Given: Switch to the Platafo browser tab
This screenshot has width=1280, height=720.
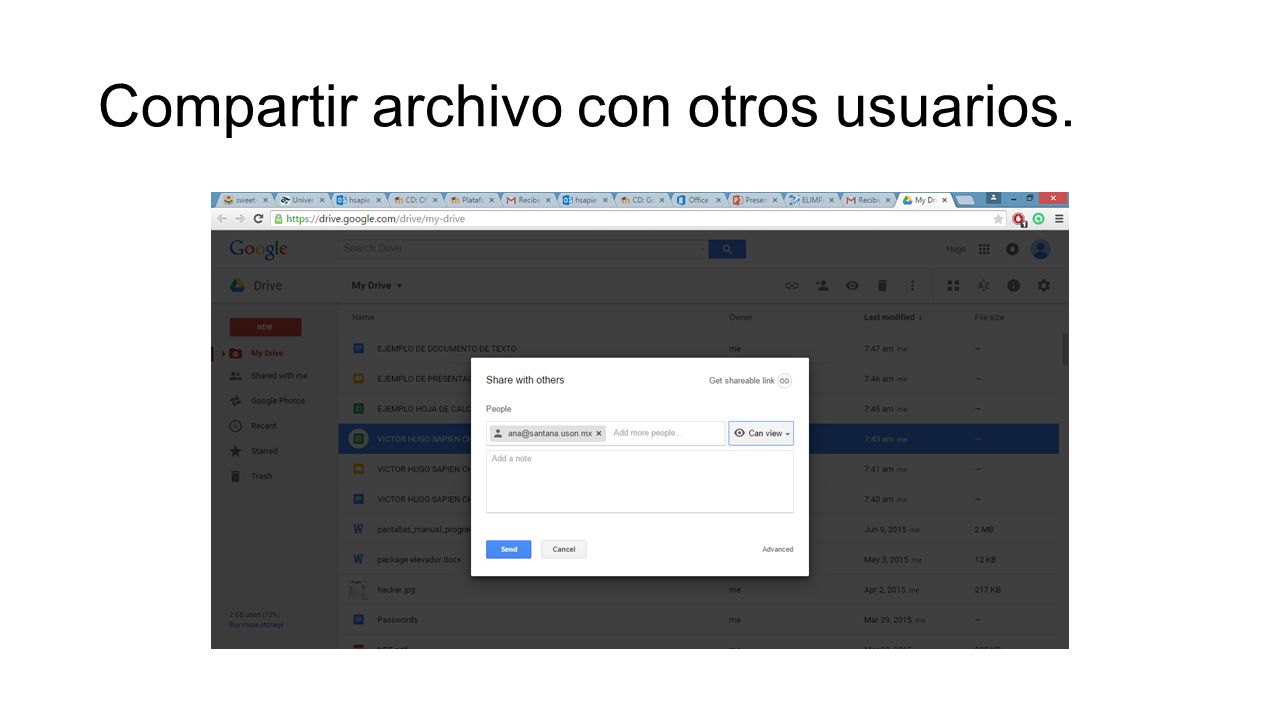Looking at the screenshot, I should pos(471,200).
